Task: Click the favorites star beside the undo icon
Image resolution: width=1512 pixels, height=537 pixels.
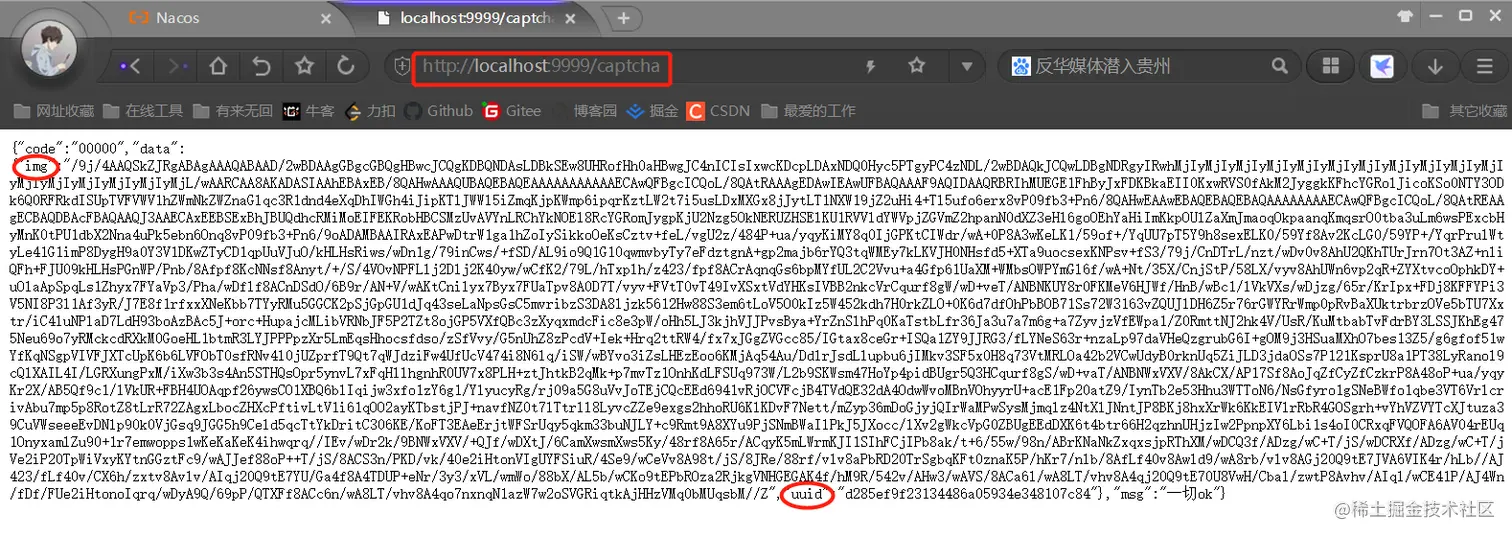Action: [304, 66]
